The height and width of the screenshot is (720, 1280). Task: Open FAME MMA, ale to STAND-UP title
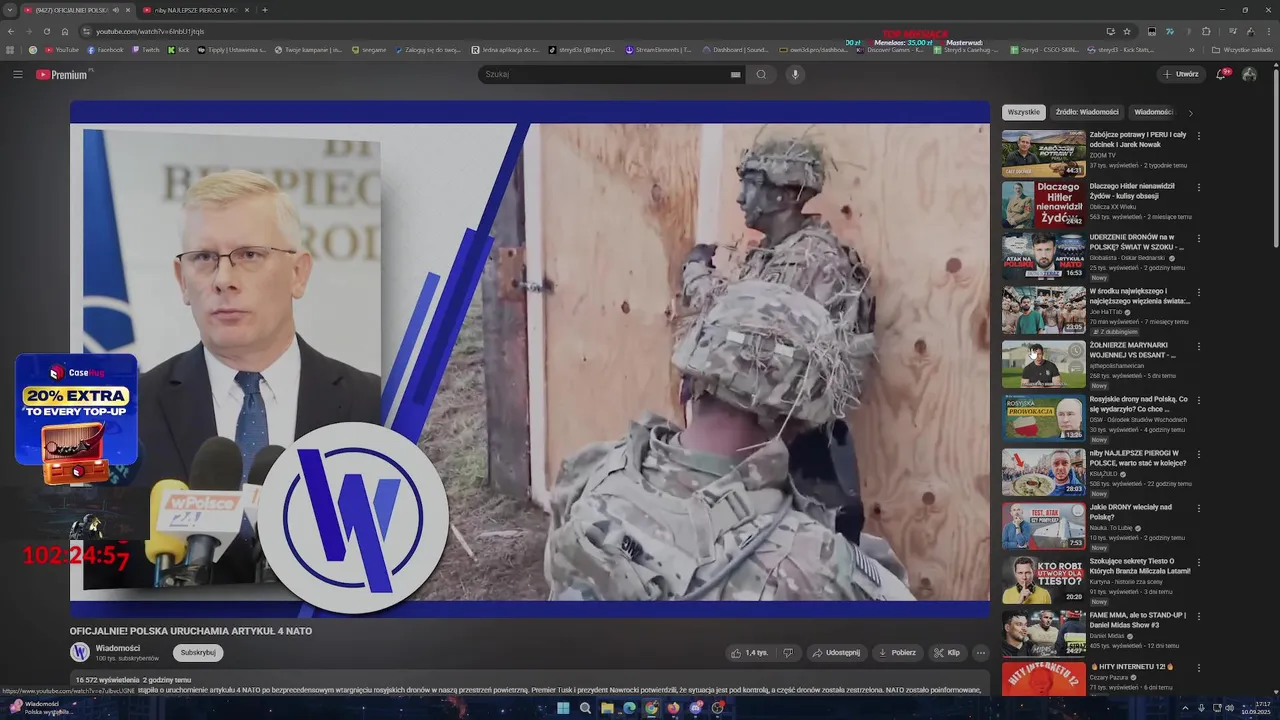pyautogui.click(x=1138, y=620)
